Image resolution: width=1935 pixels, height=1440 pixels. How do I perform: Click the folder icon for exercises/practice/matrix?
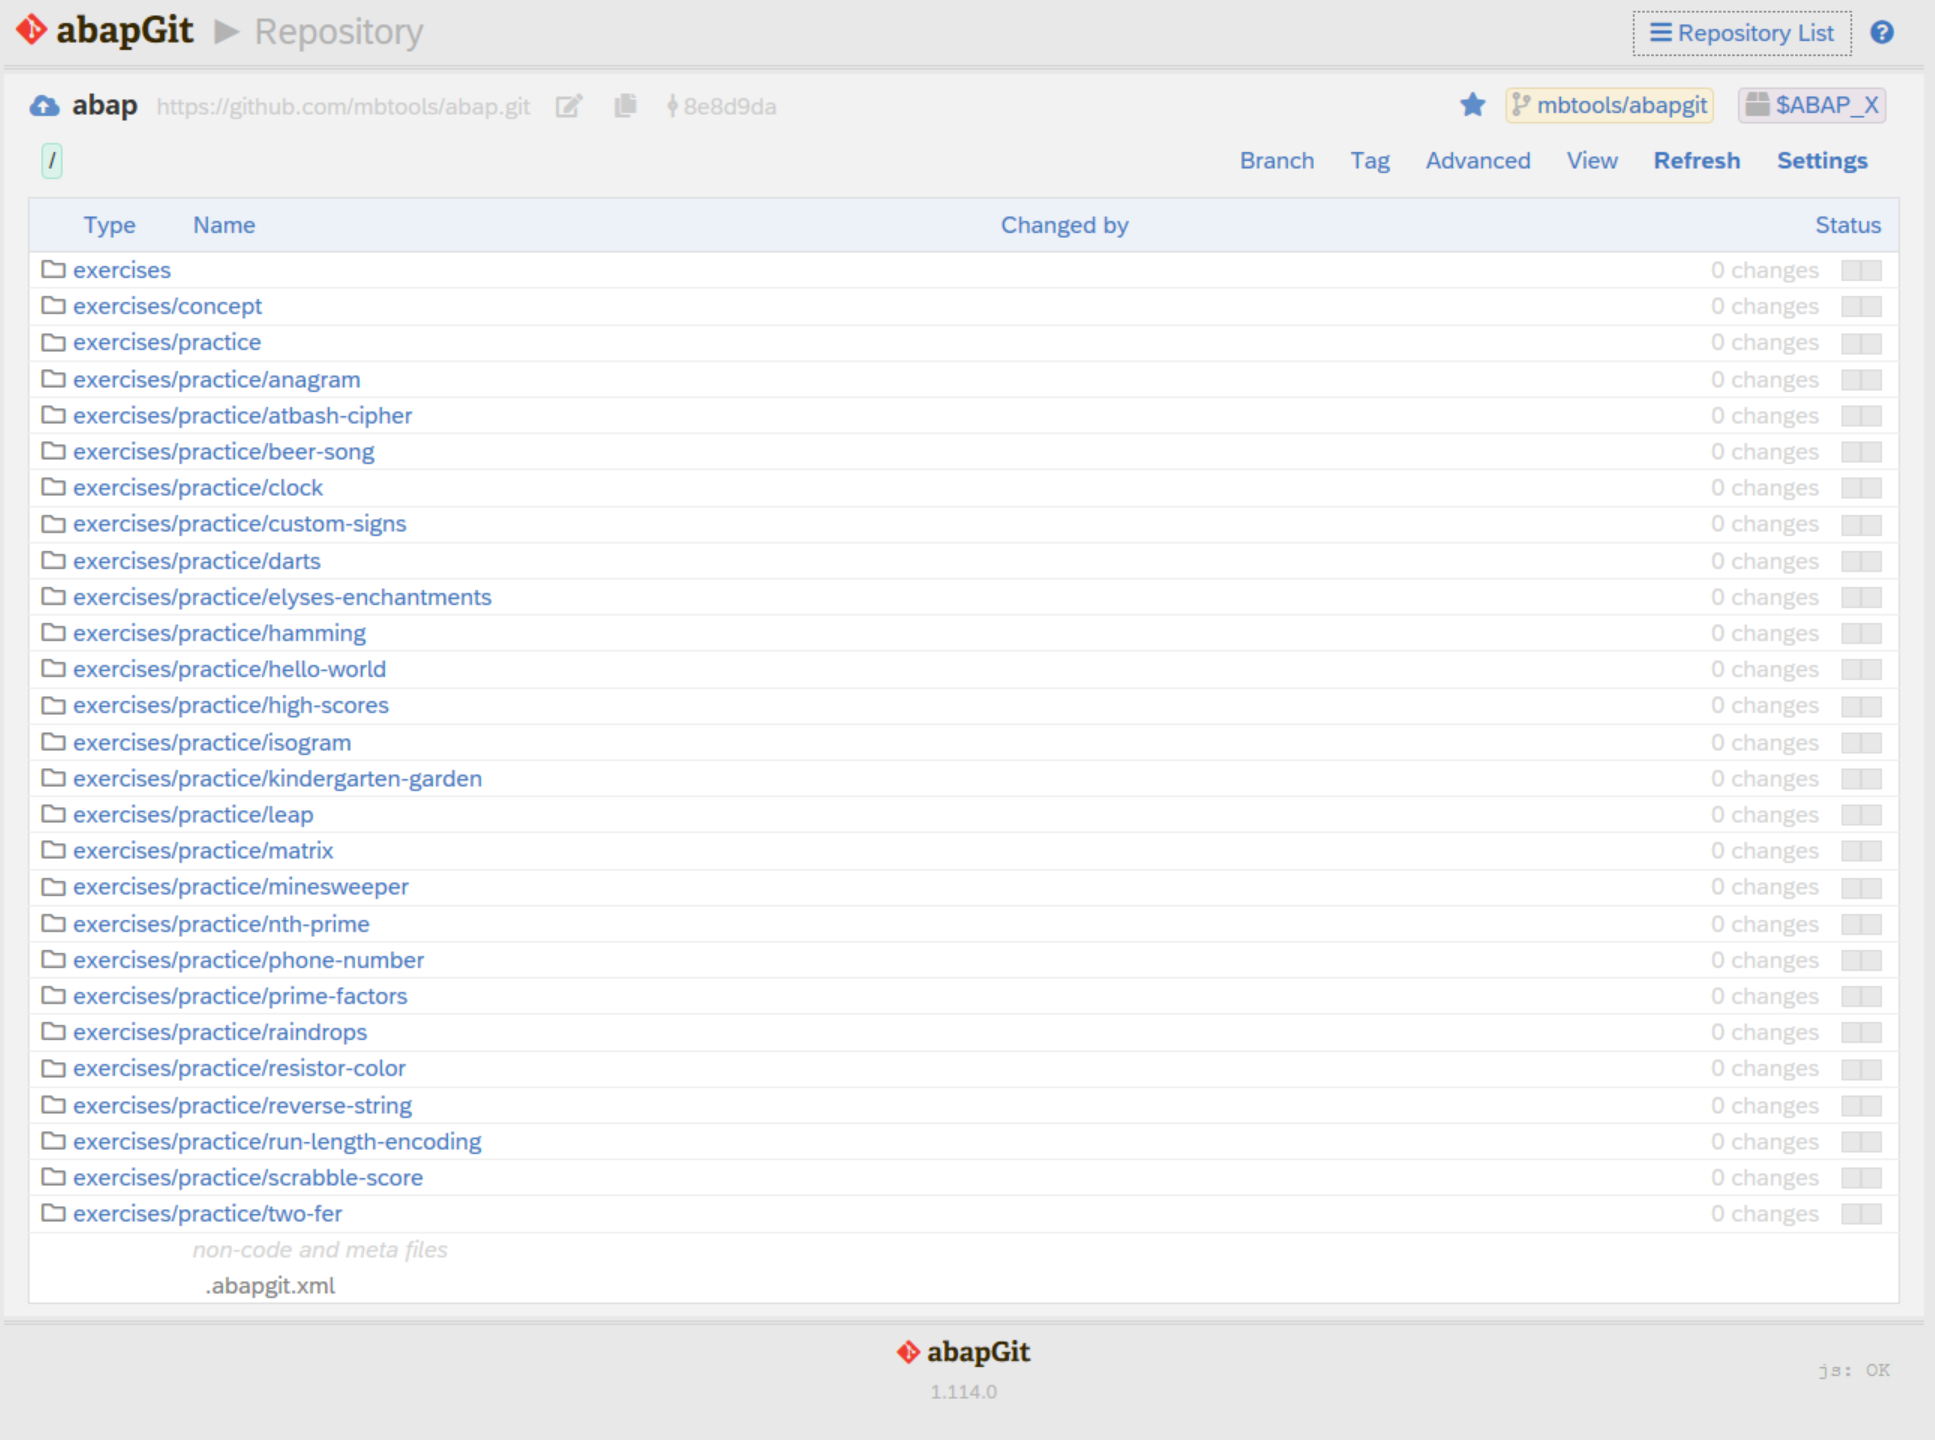click(x=53, y=851)
